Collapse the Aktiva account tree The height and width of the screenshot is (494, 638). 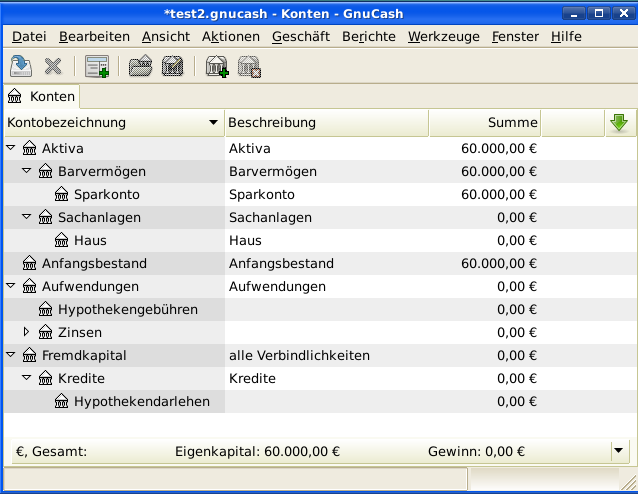(x=11, y=148)
